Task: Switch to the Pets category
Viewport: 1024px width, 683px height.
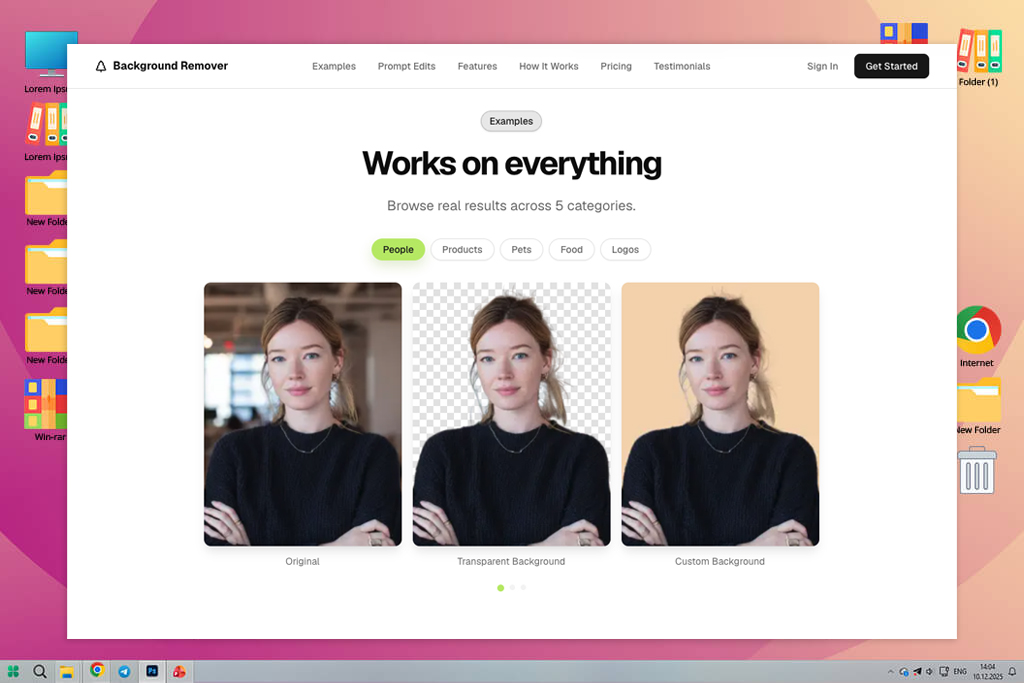Action: pyautogui.click(x=521, y=249)
